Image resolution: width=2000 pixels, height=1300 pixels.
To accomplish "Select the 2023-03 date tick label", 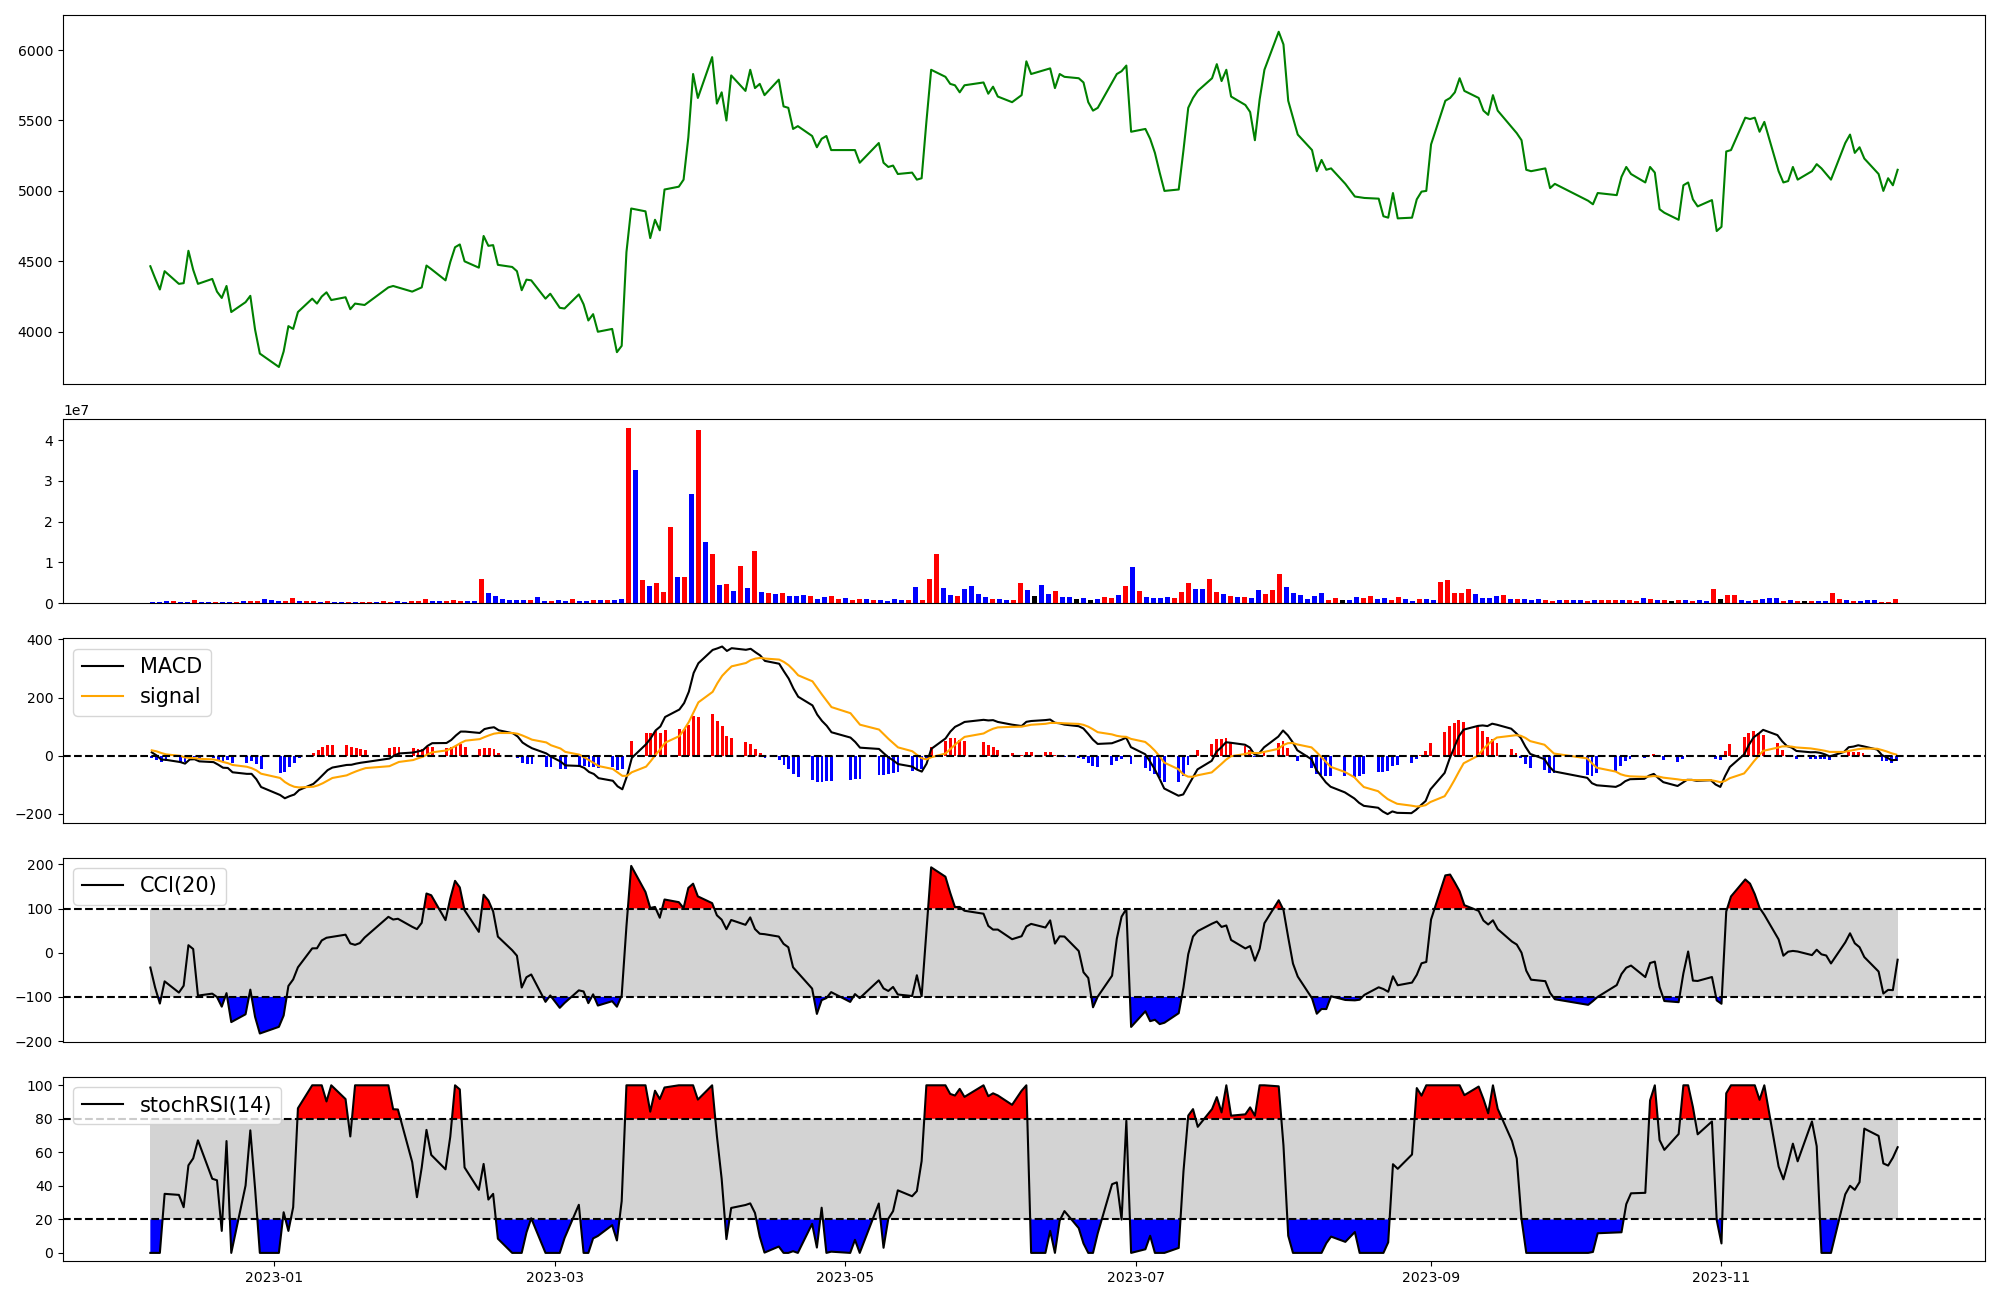I will (x=554, y=1277).
